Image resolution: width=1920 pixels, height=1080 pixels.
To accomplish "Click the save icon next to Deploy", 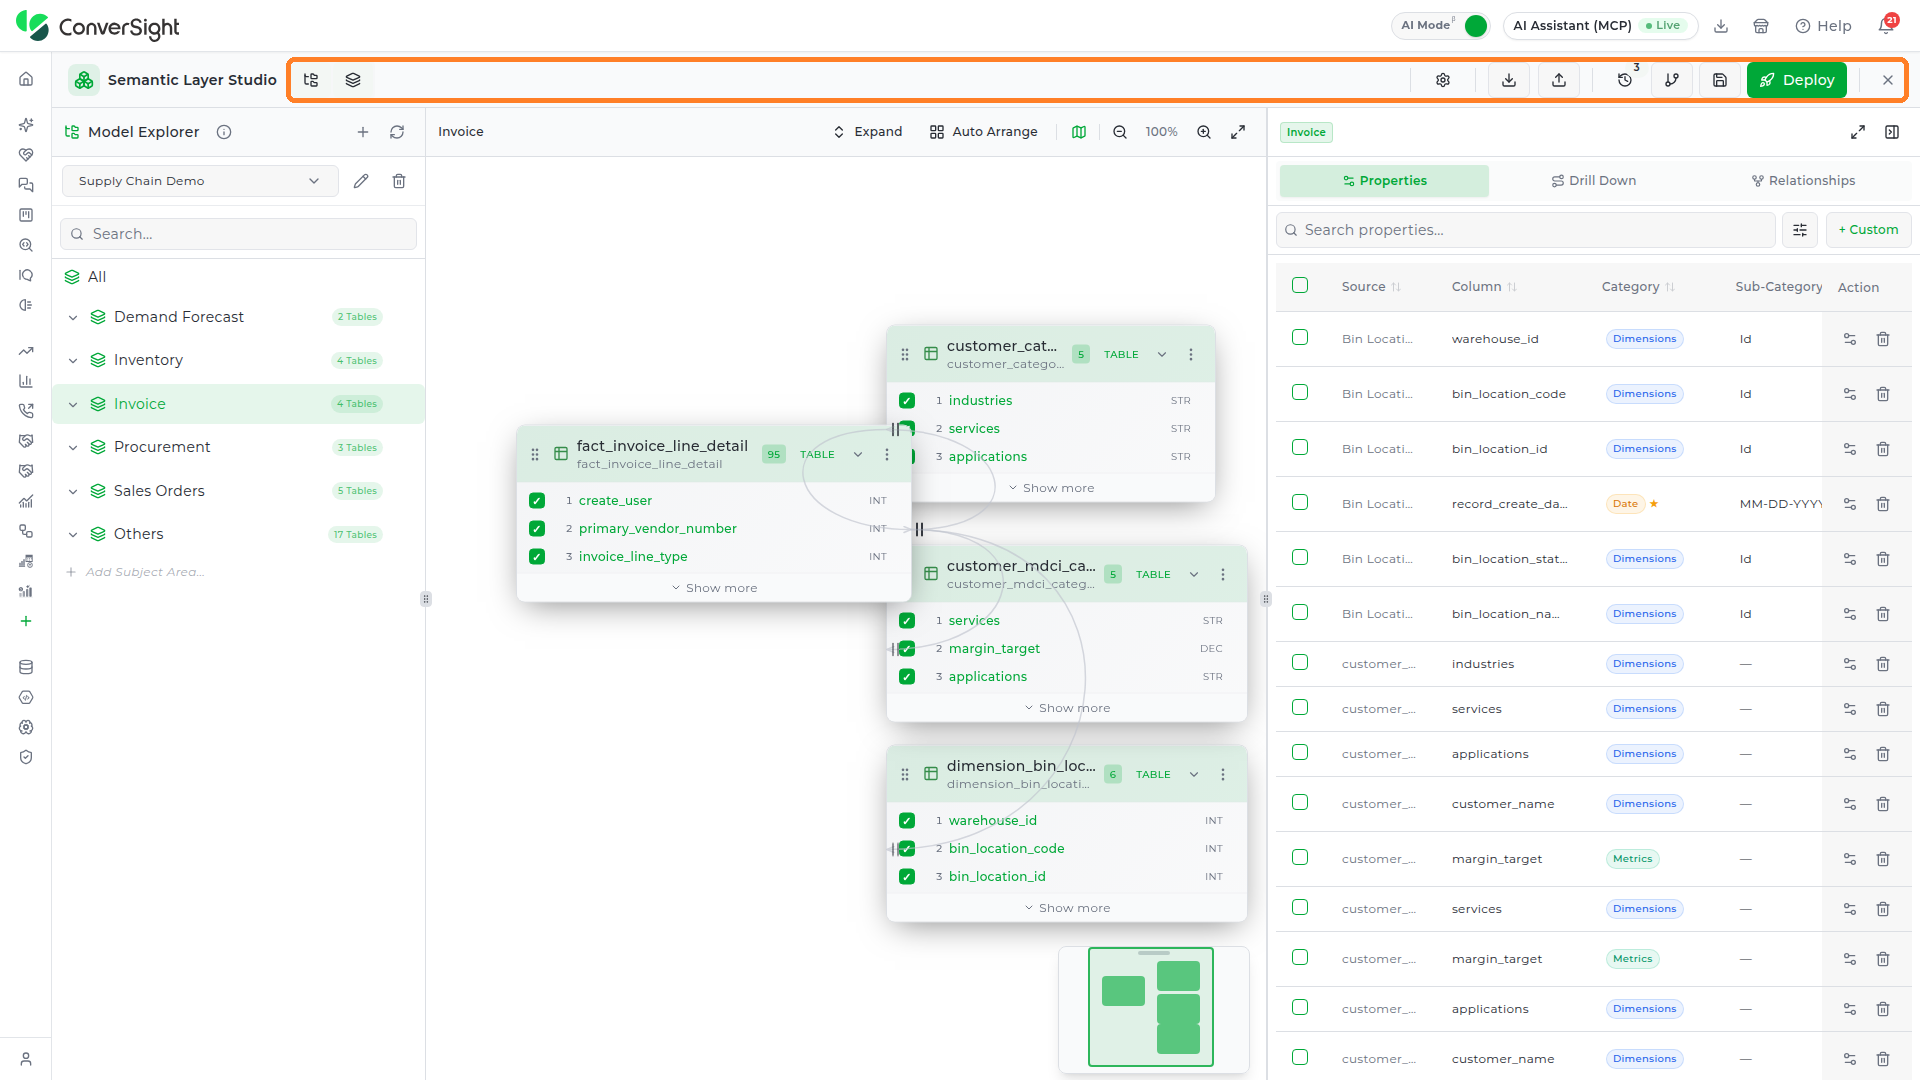I will click(1720, 80).
